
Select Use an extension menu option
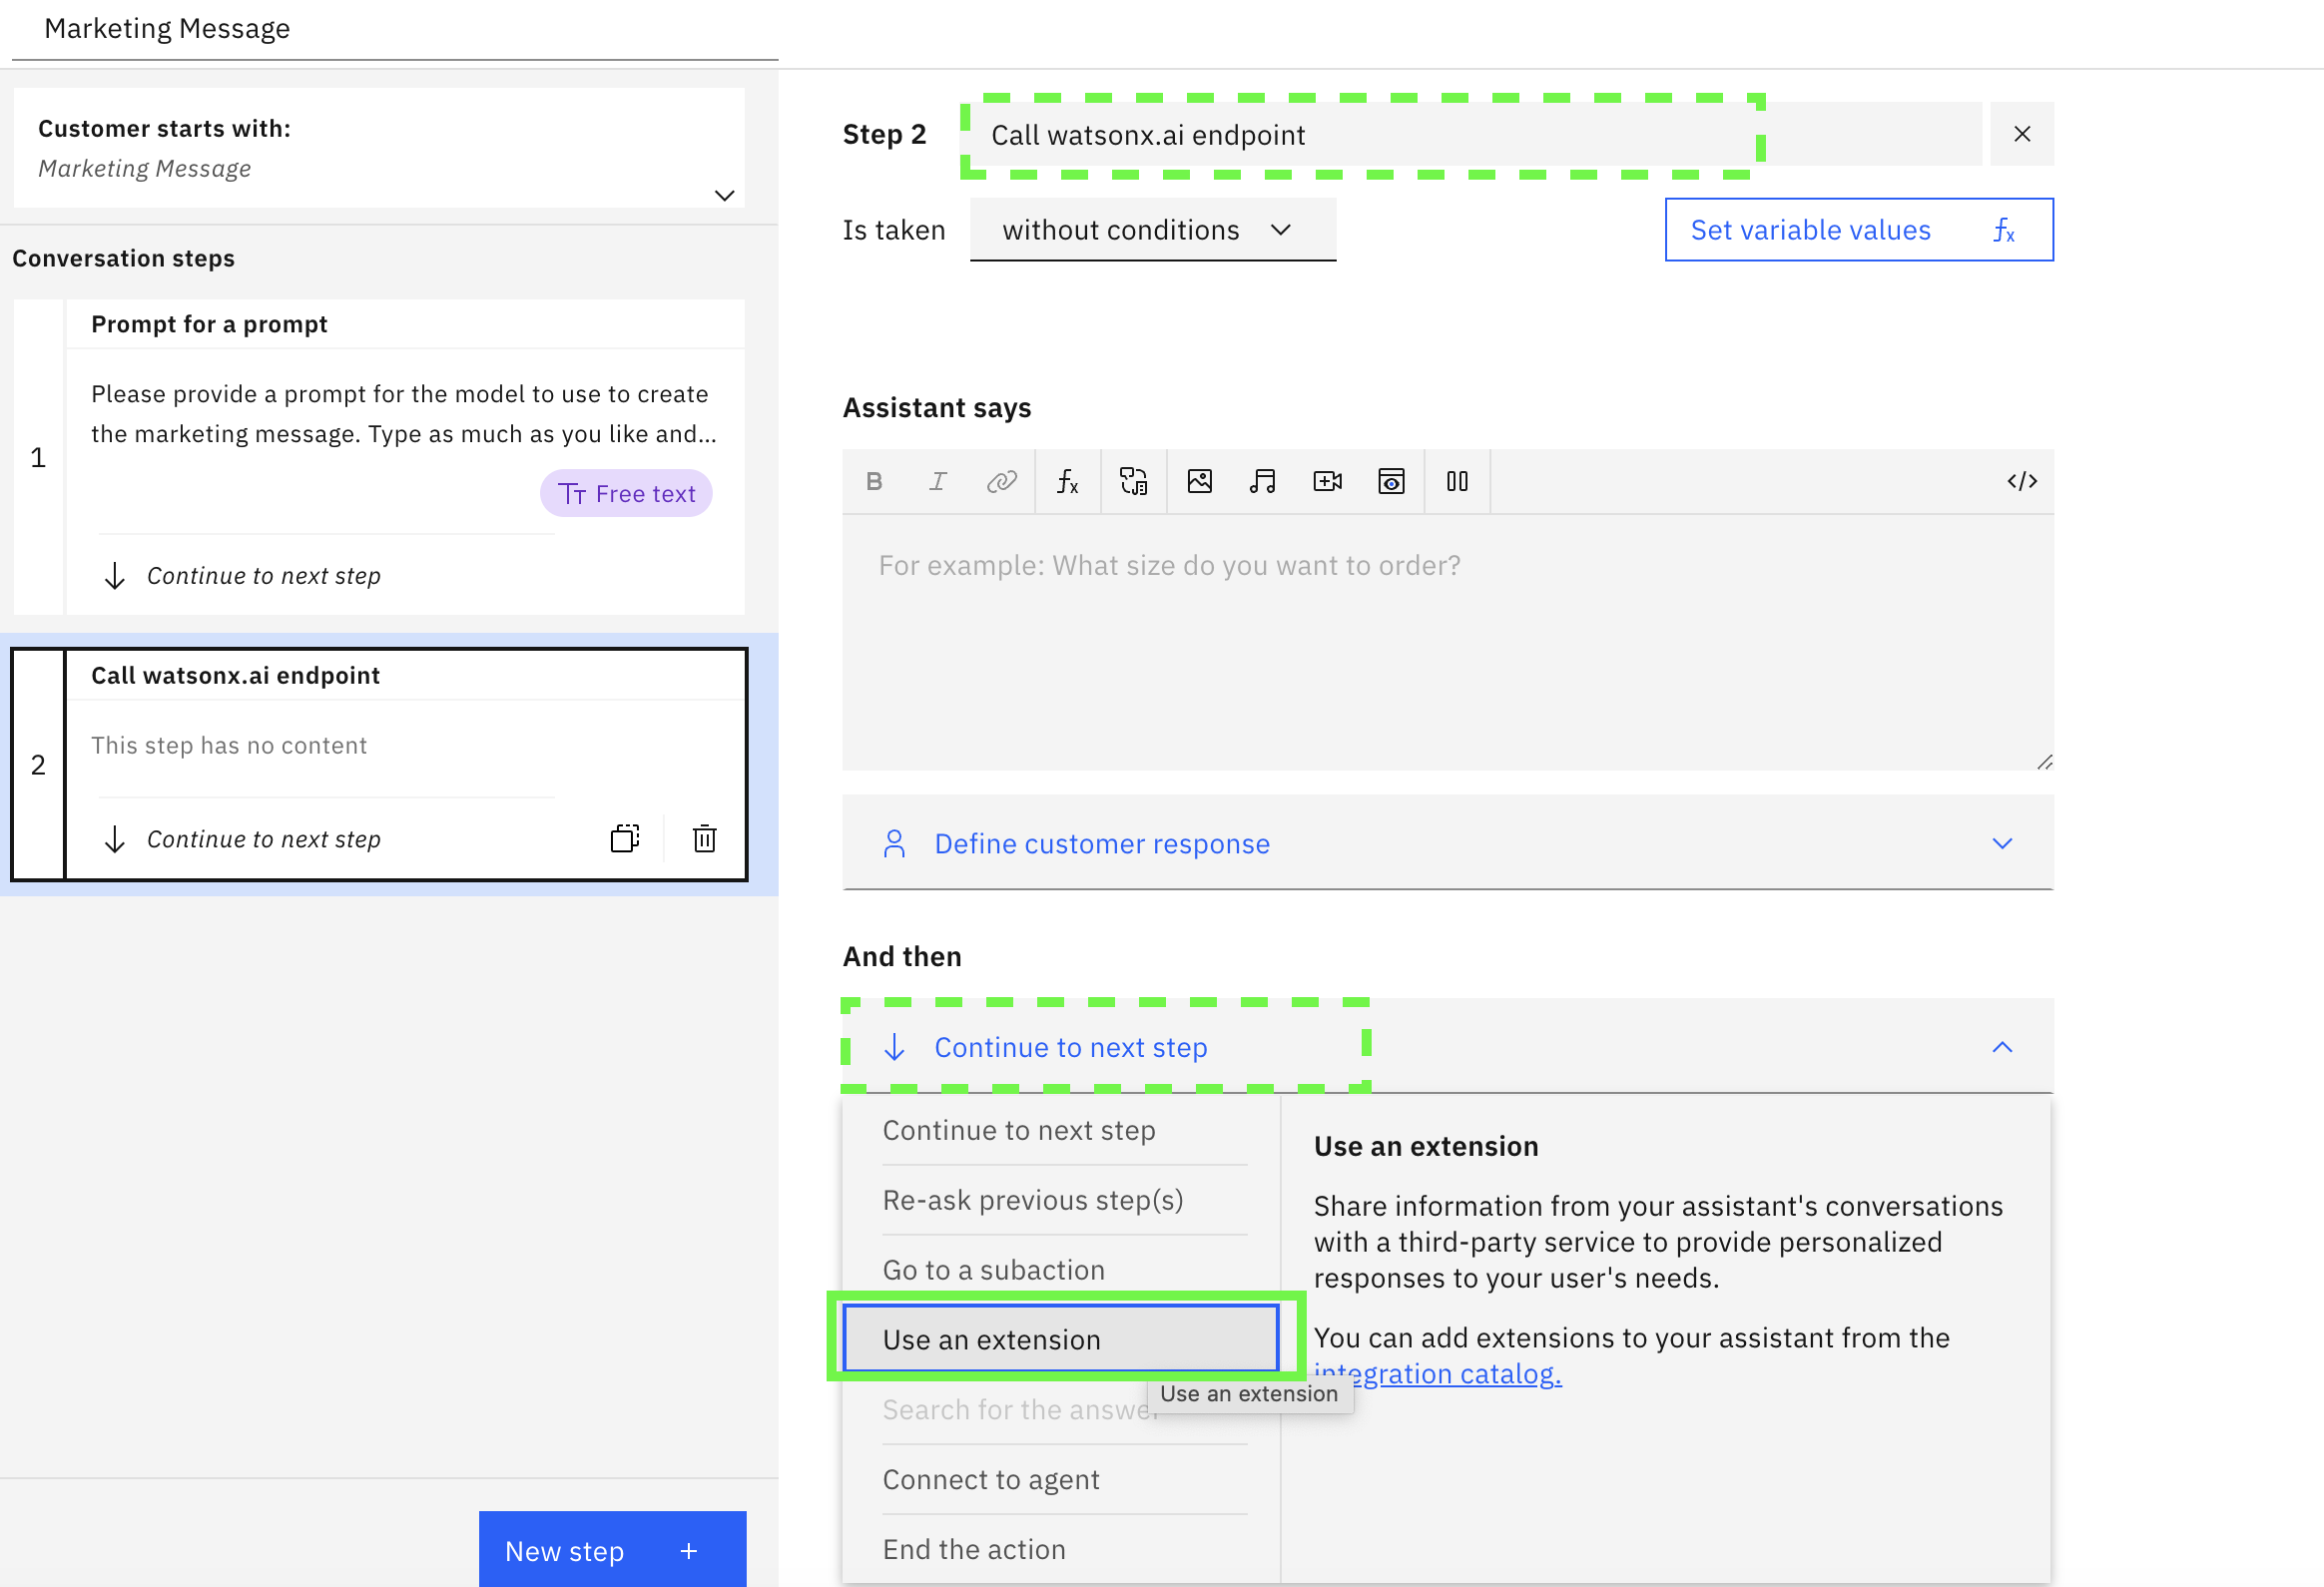[992, 1338]
